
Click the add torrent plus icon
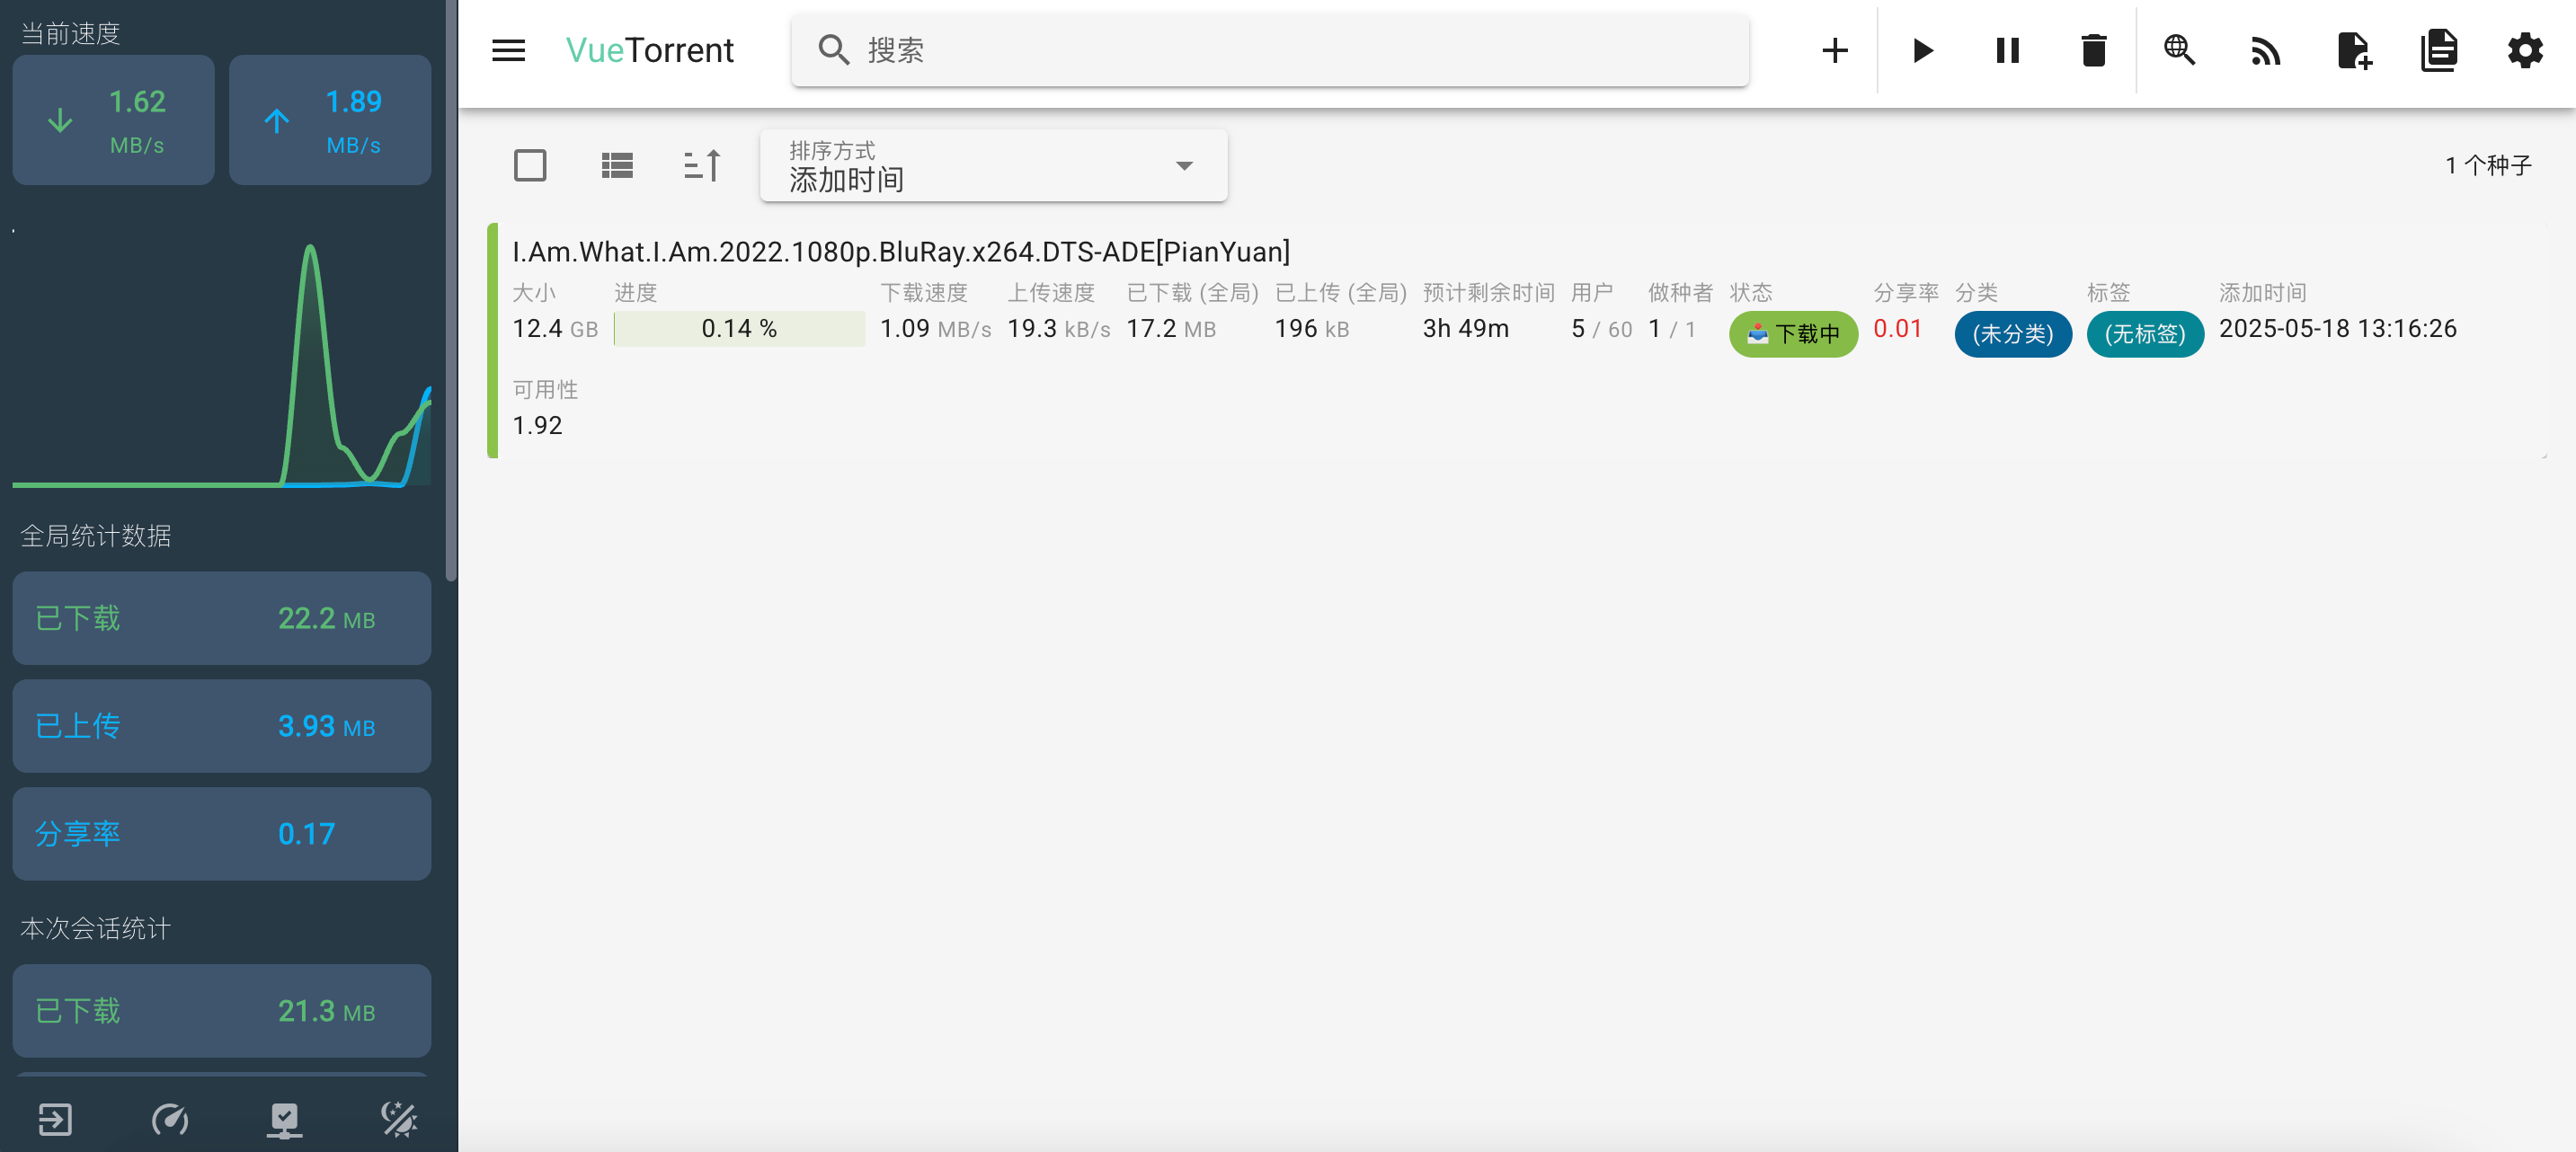tap(1834, 50)
